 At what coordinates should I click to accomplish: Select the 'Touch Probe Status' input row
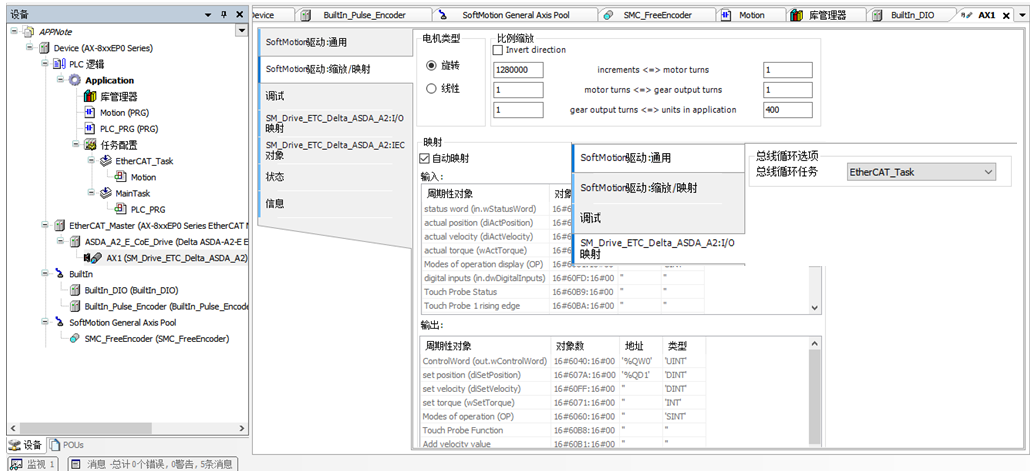[x=562, y=292]
